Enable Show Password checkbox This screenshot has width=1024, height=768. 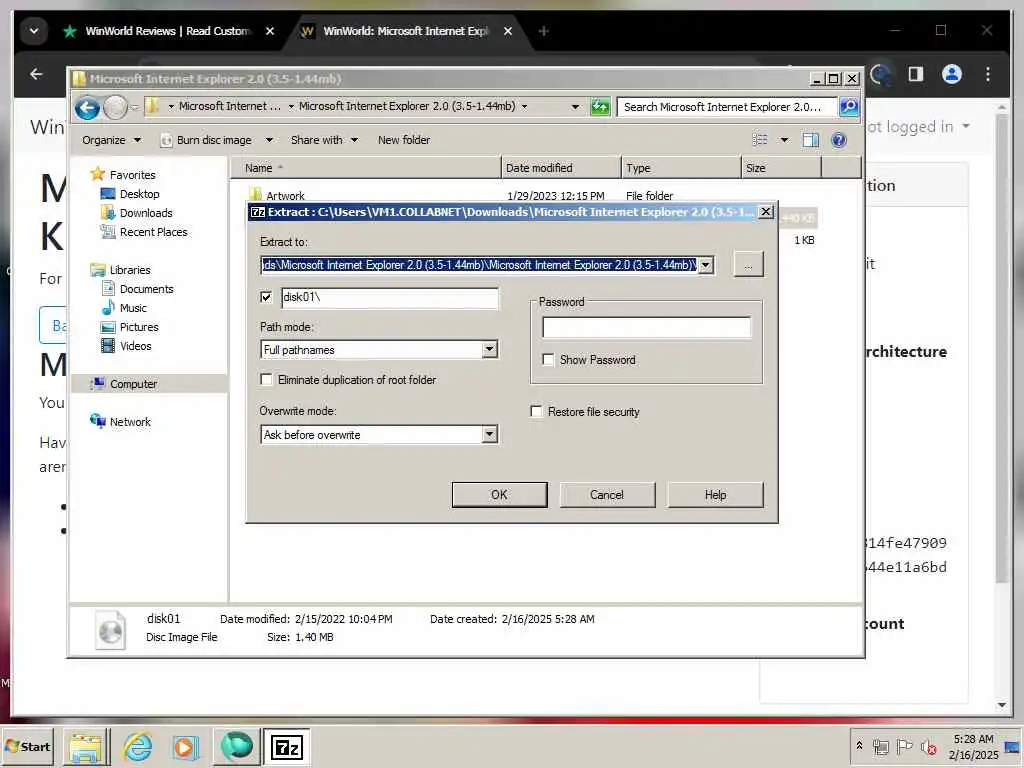[549, 359]
